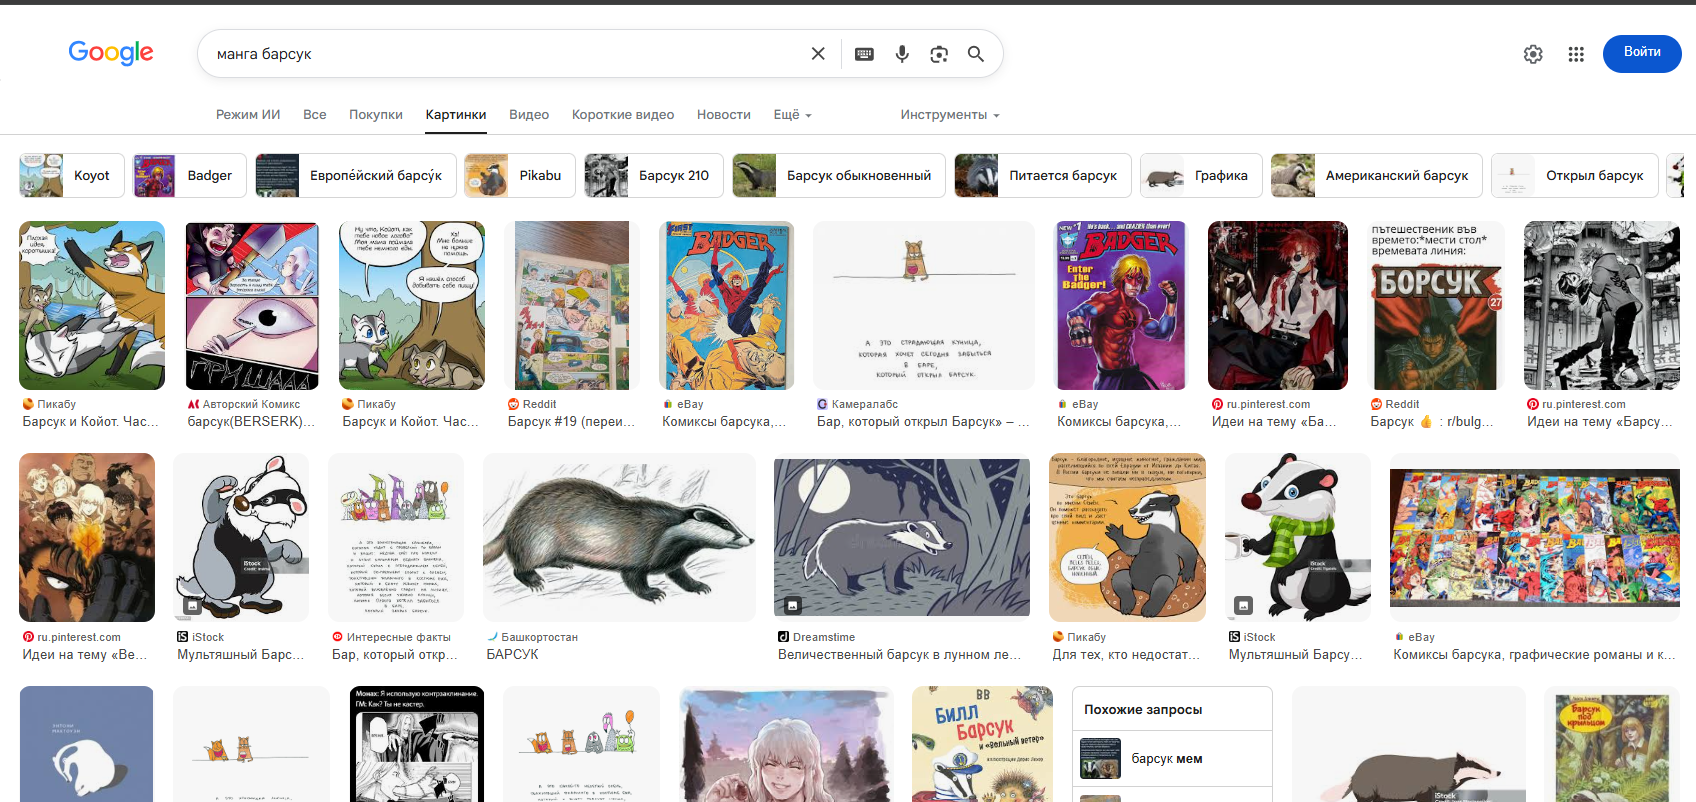This screenshot has height=802, width=1696.
Task: Open the eBay Badger comic cover with blue figure
Action: (727, 305)
